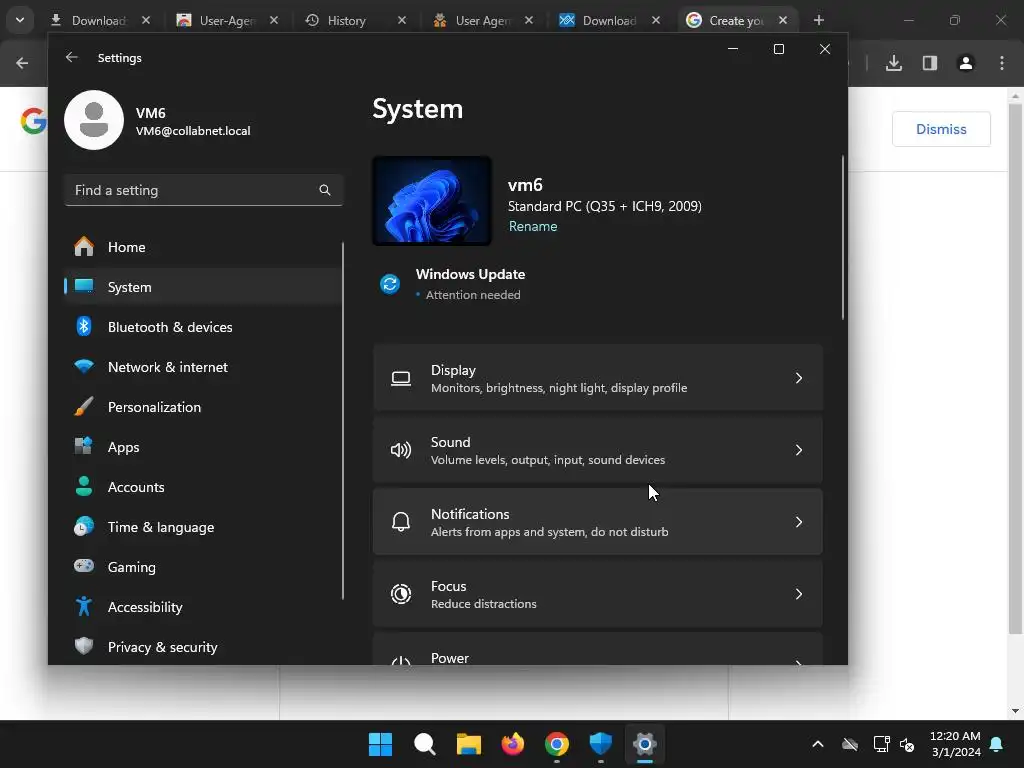Open Chrome three-dot menu
The image size is (1024, 768).
click(1002, 63)
